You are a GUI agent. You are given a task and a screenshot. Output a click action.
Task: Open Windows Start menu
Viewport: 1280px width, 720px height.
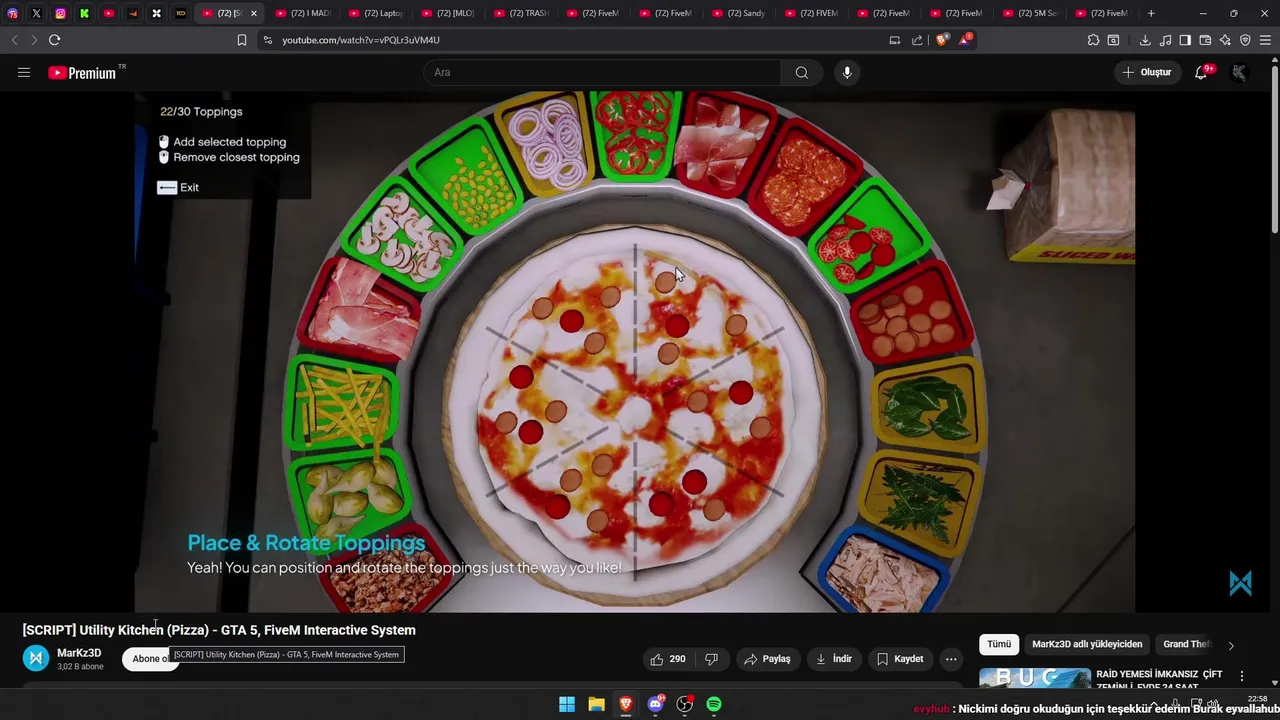point(567,704)
